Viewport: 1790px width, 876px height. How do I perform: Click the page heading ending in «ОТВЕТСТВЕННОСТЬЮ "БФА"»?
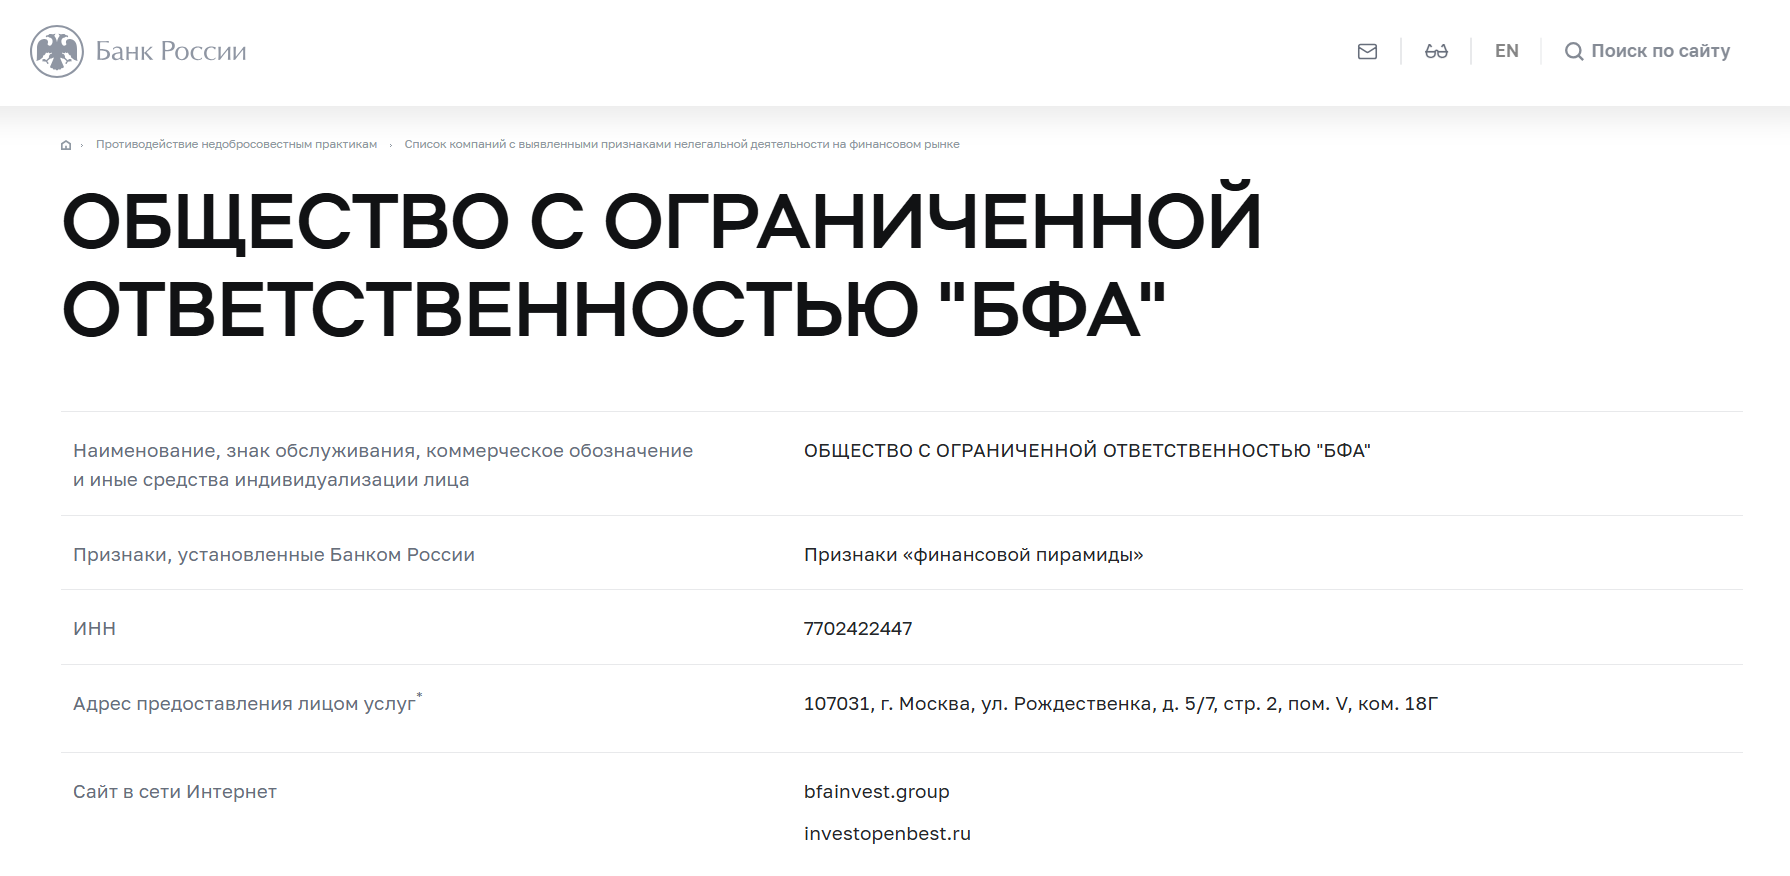click(662, 264)
